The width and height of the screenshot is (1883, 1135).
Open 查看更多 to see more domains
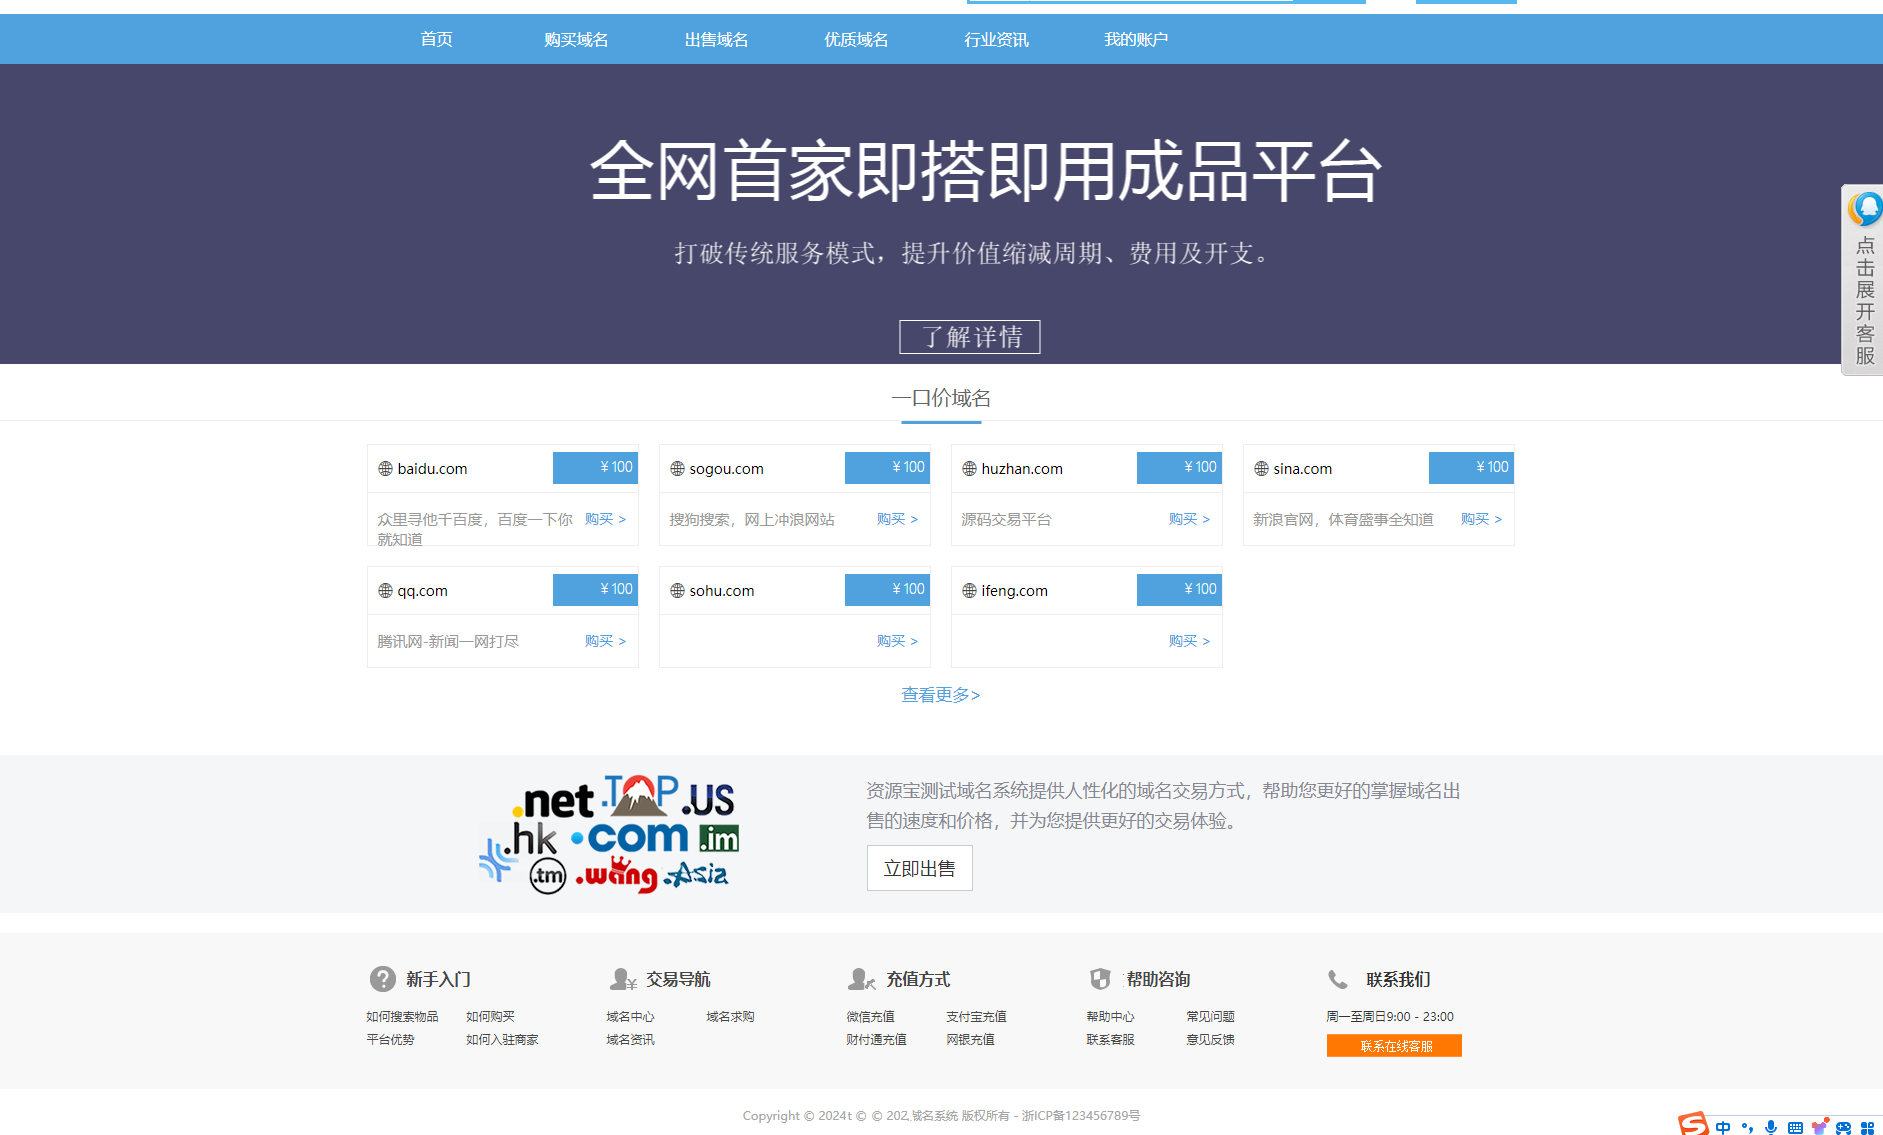pos(940,695)
